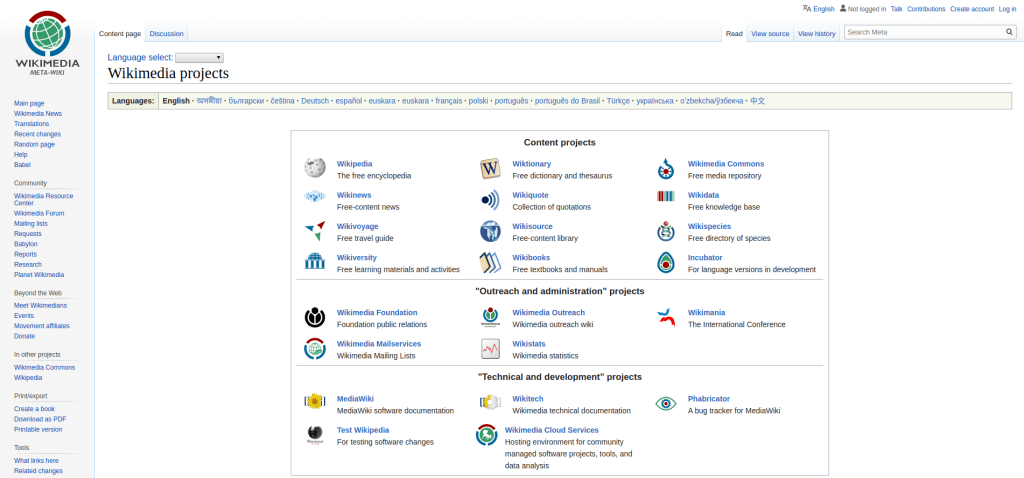This screenshot has height=478, width=1024.
Task: Click the Babel sidebar link
Action: tap(22, 165)
